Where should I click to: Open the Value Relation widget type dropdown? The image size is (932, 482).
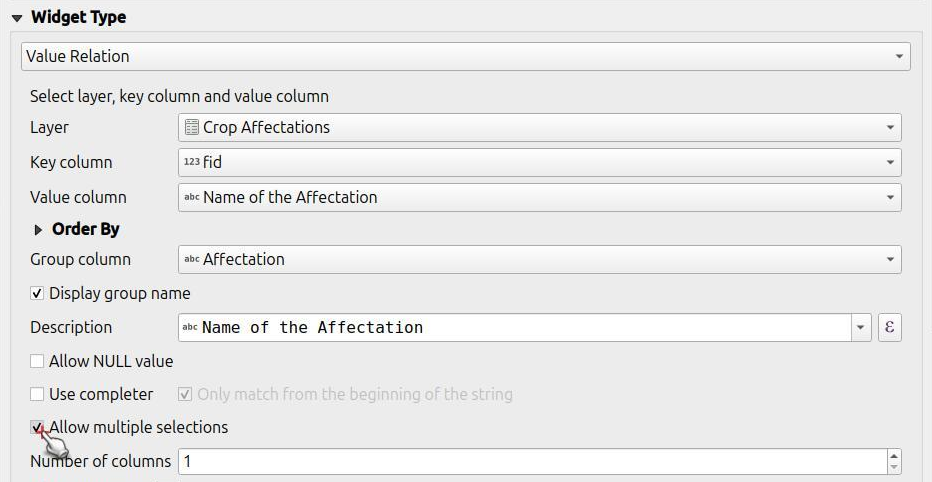[x=465, y=56]
